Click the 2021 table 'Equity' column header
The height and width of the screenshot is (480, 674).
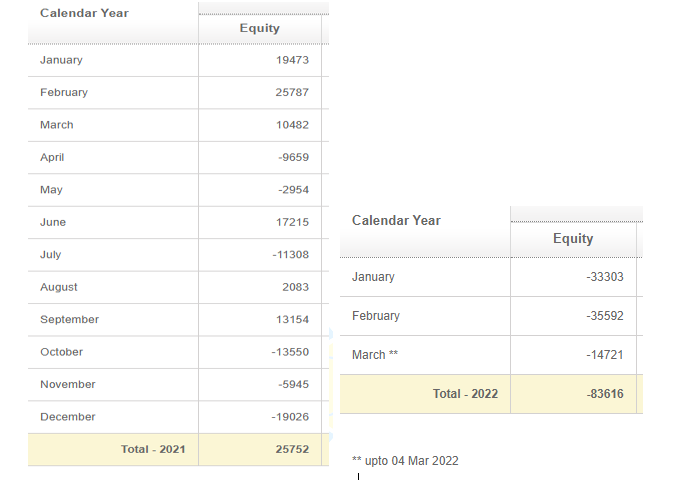(260, 28)
